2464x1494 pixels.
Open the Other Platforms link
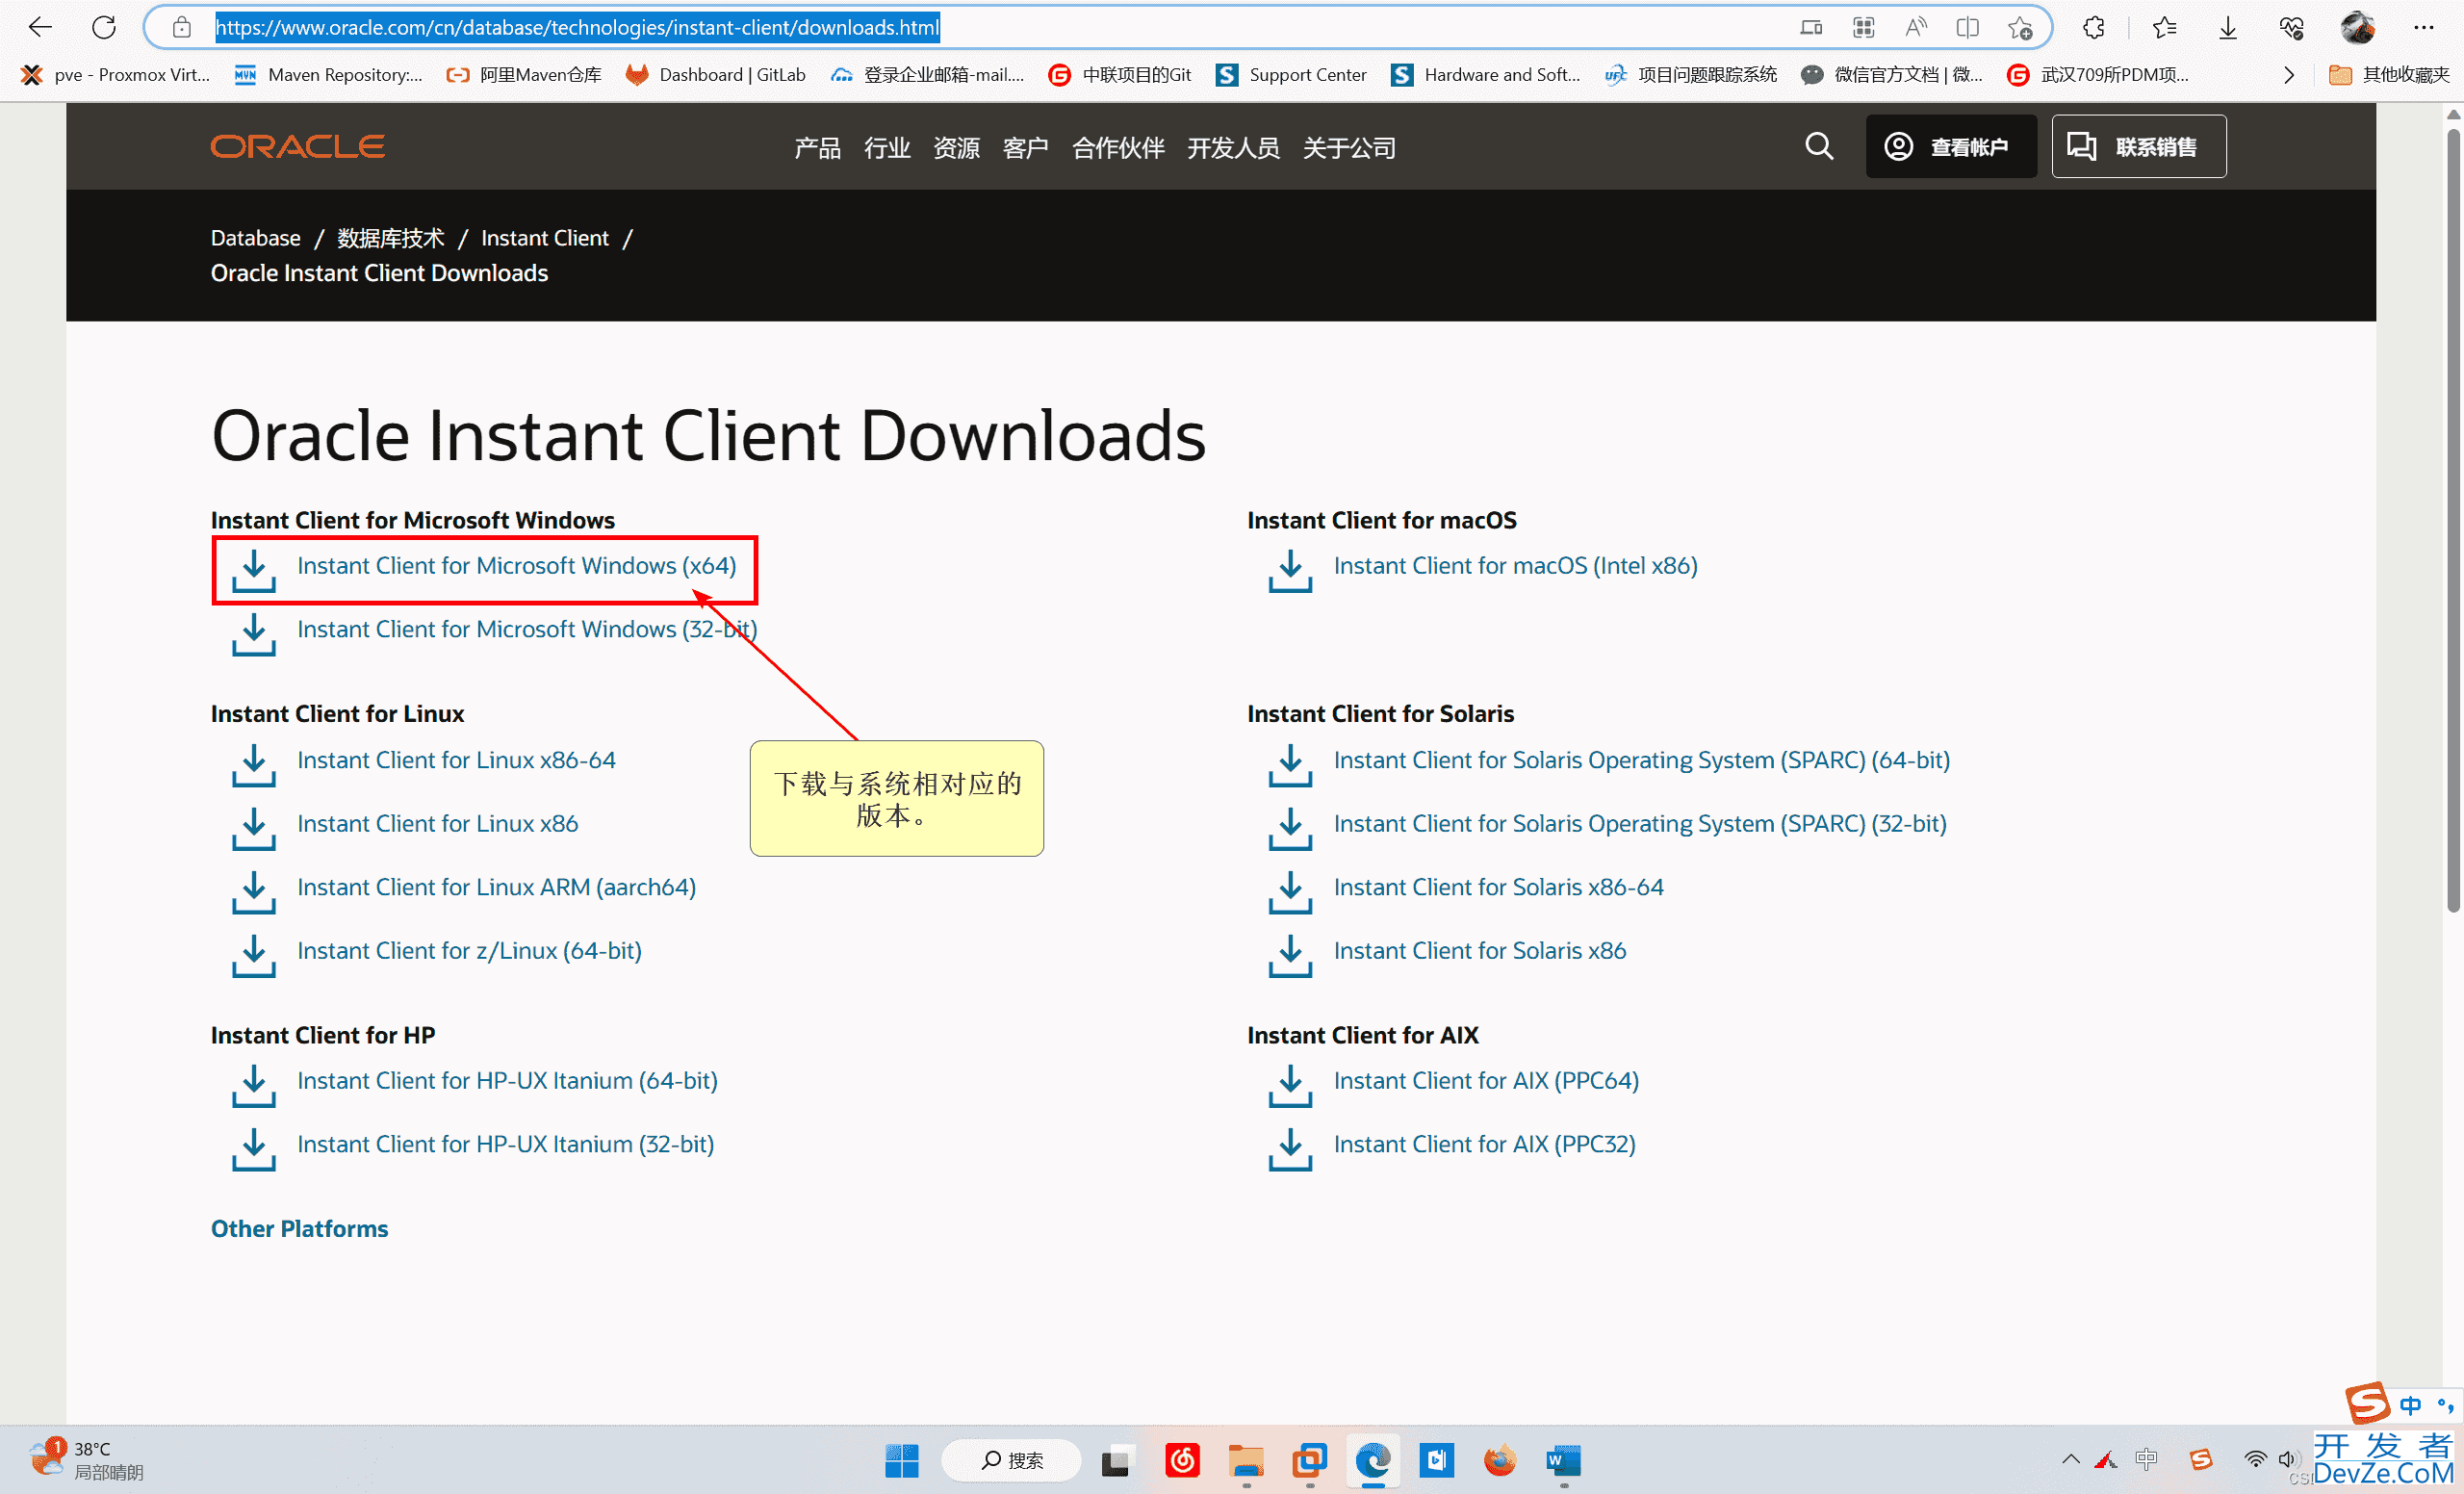pos(299,1229)
